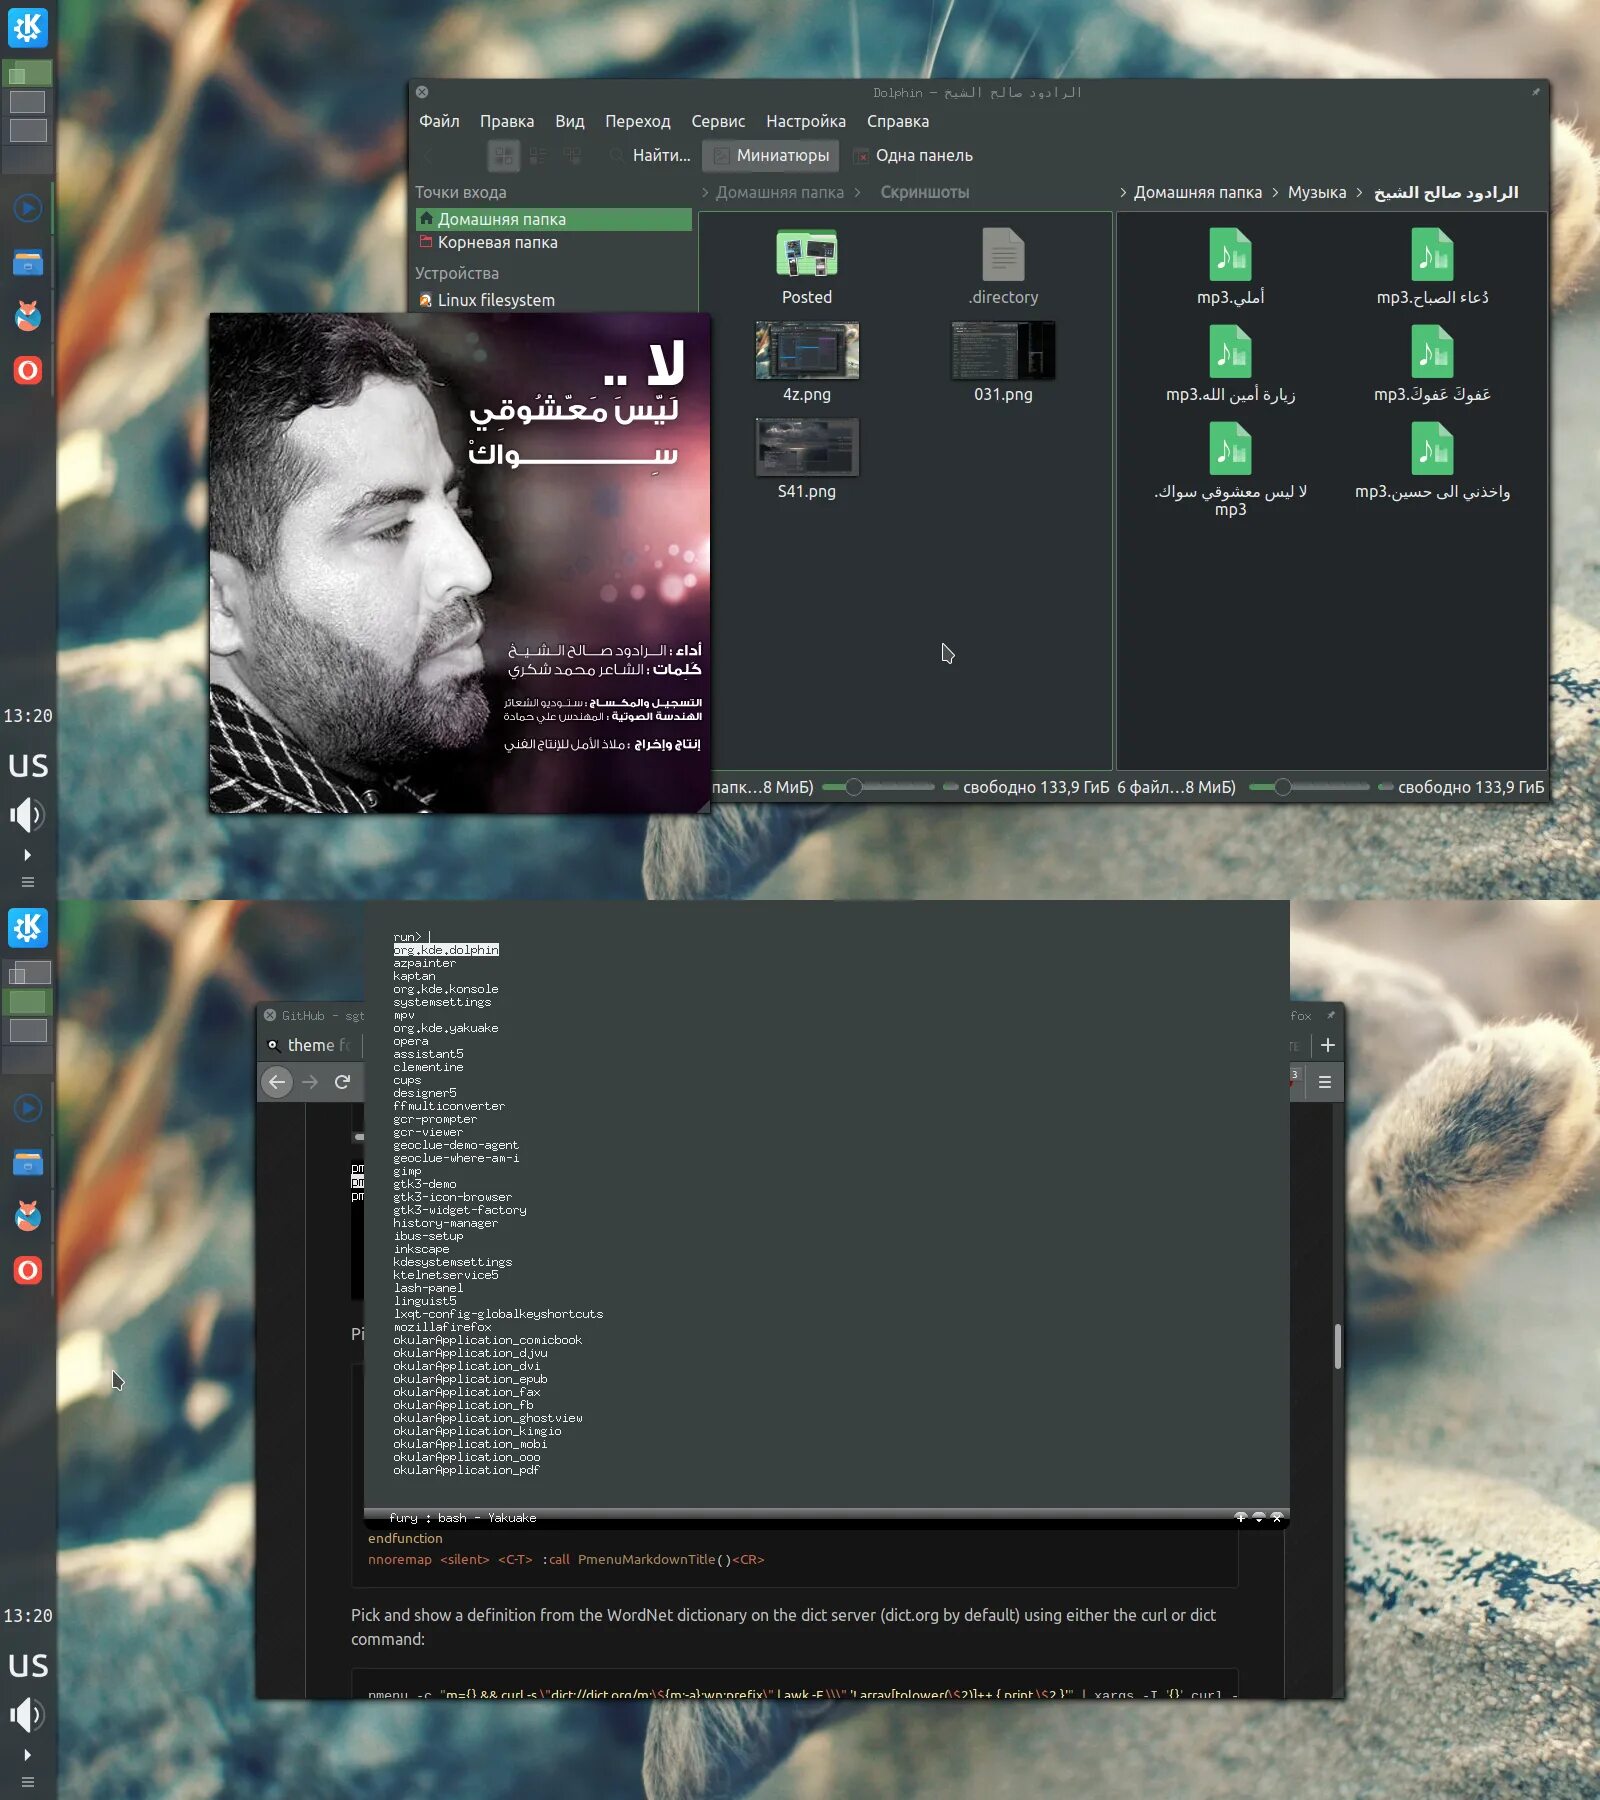1600x1800 pixels.
Task: Select Домашняя папка in the Places sidebar
Action: pyautogui.click(x=554, y=219)
